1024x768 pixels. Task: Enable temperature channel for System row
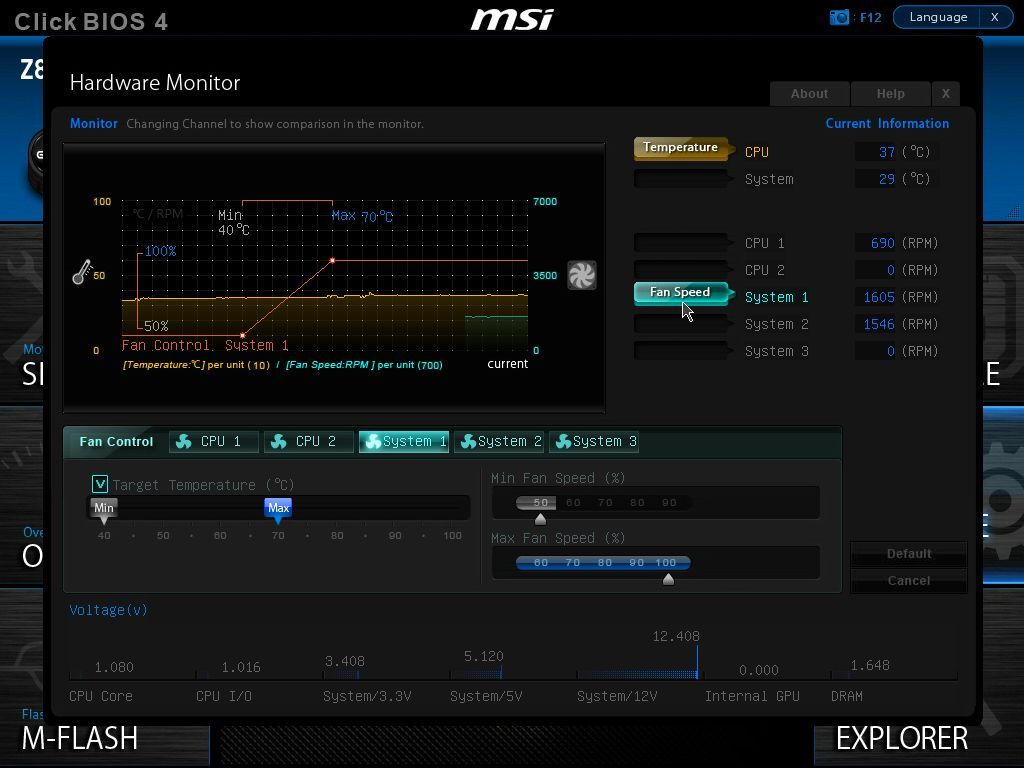tap(682, 178)
